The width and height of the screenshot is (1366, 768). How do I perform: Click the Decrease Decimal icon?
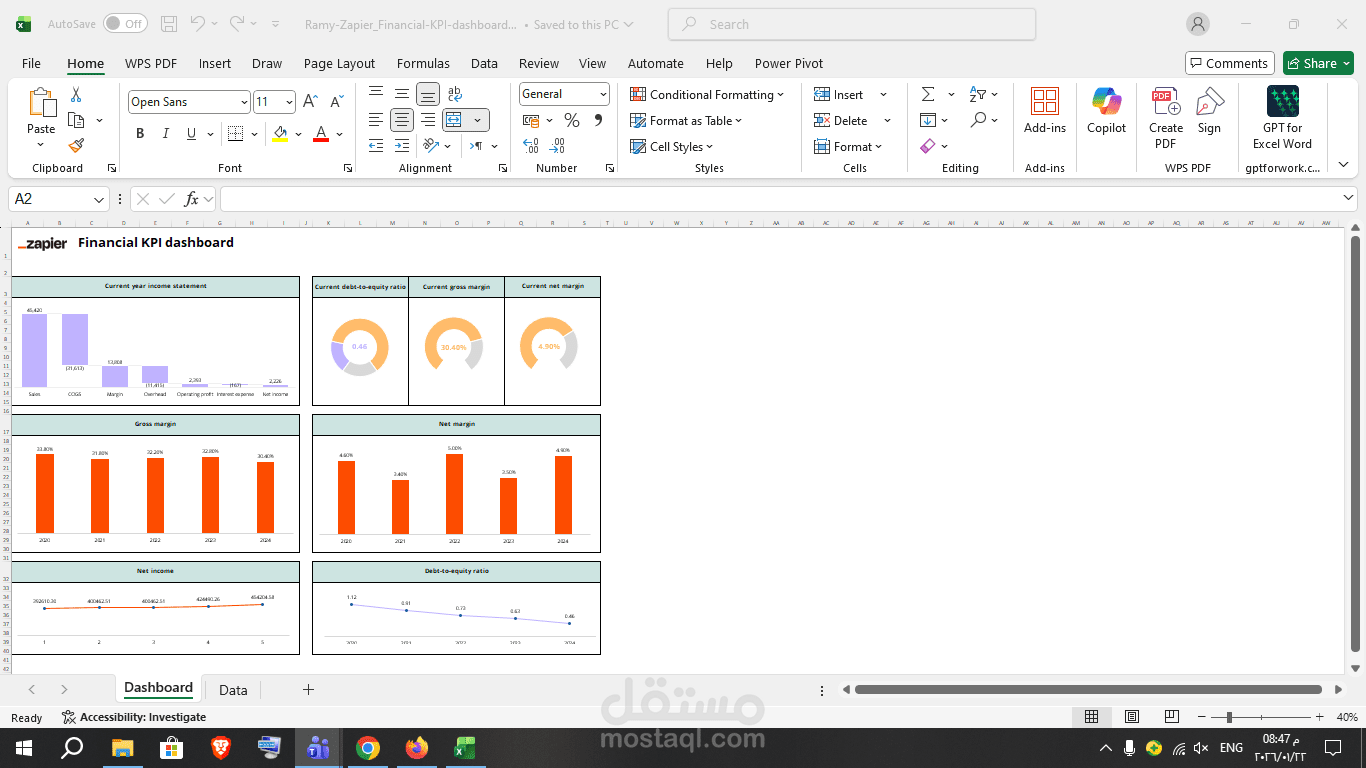click(x=558, y=146)
